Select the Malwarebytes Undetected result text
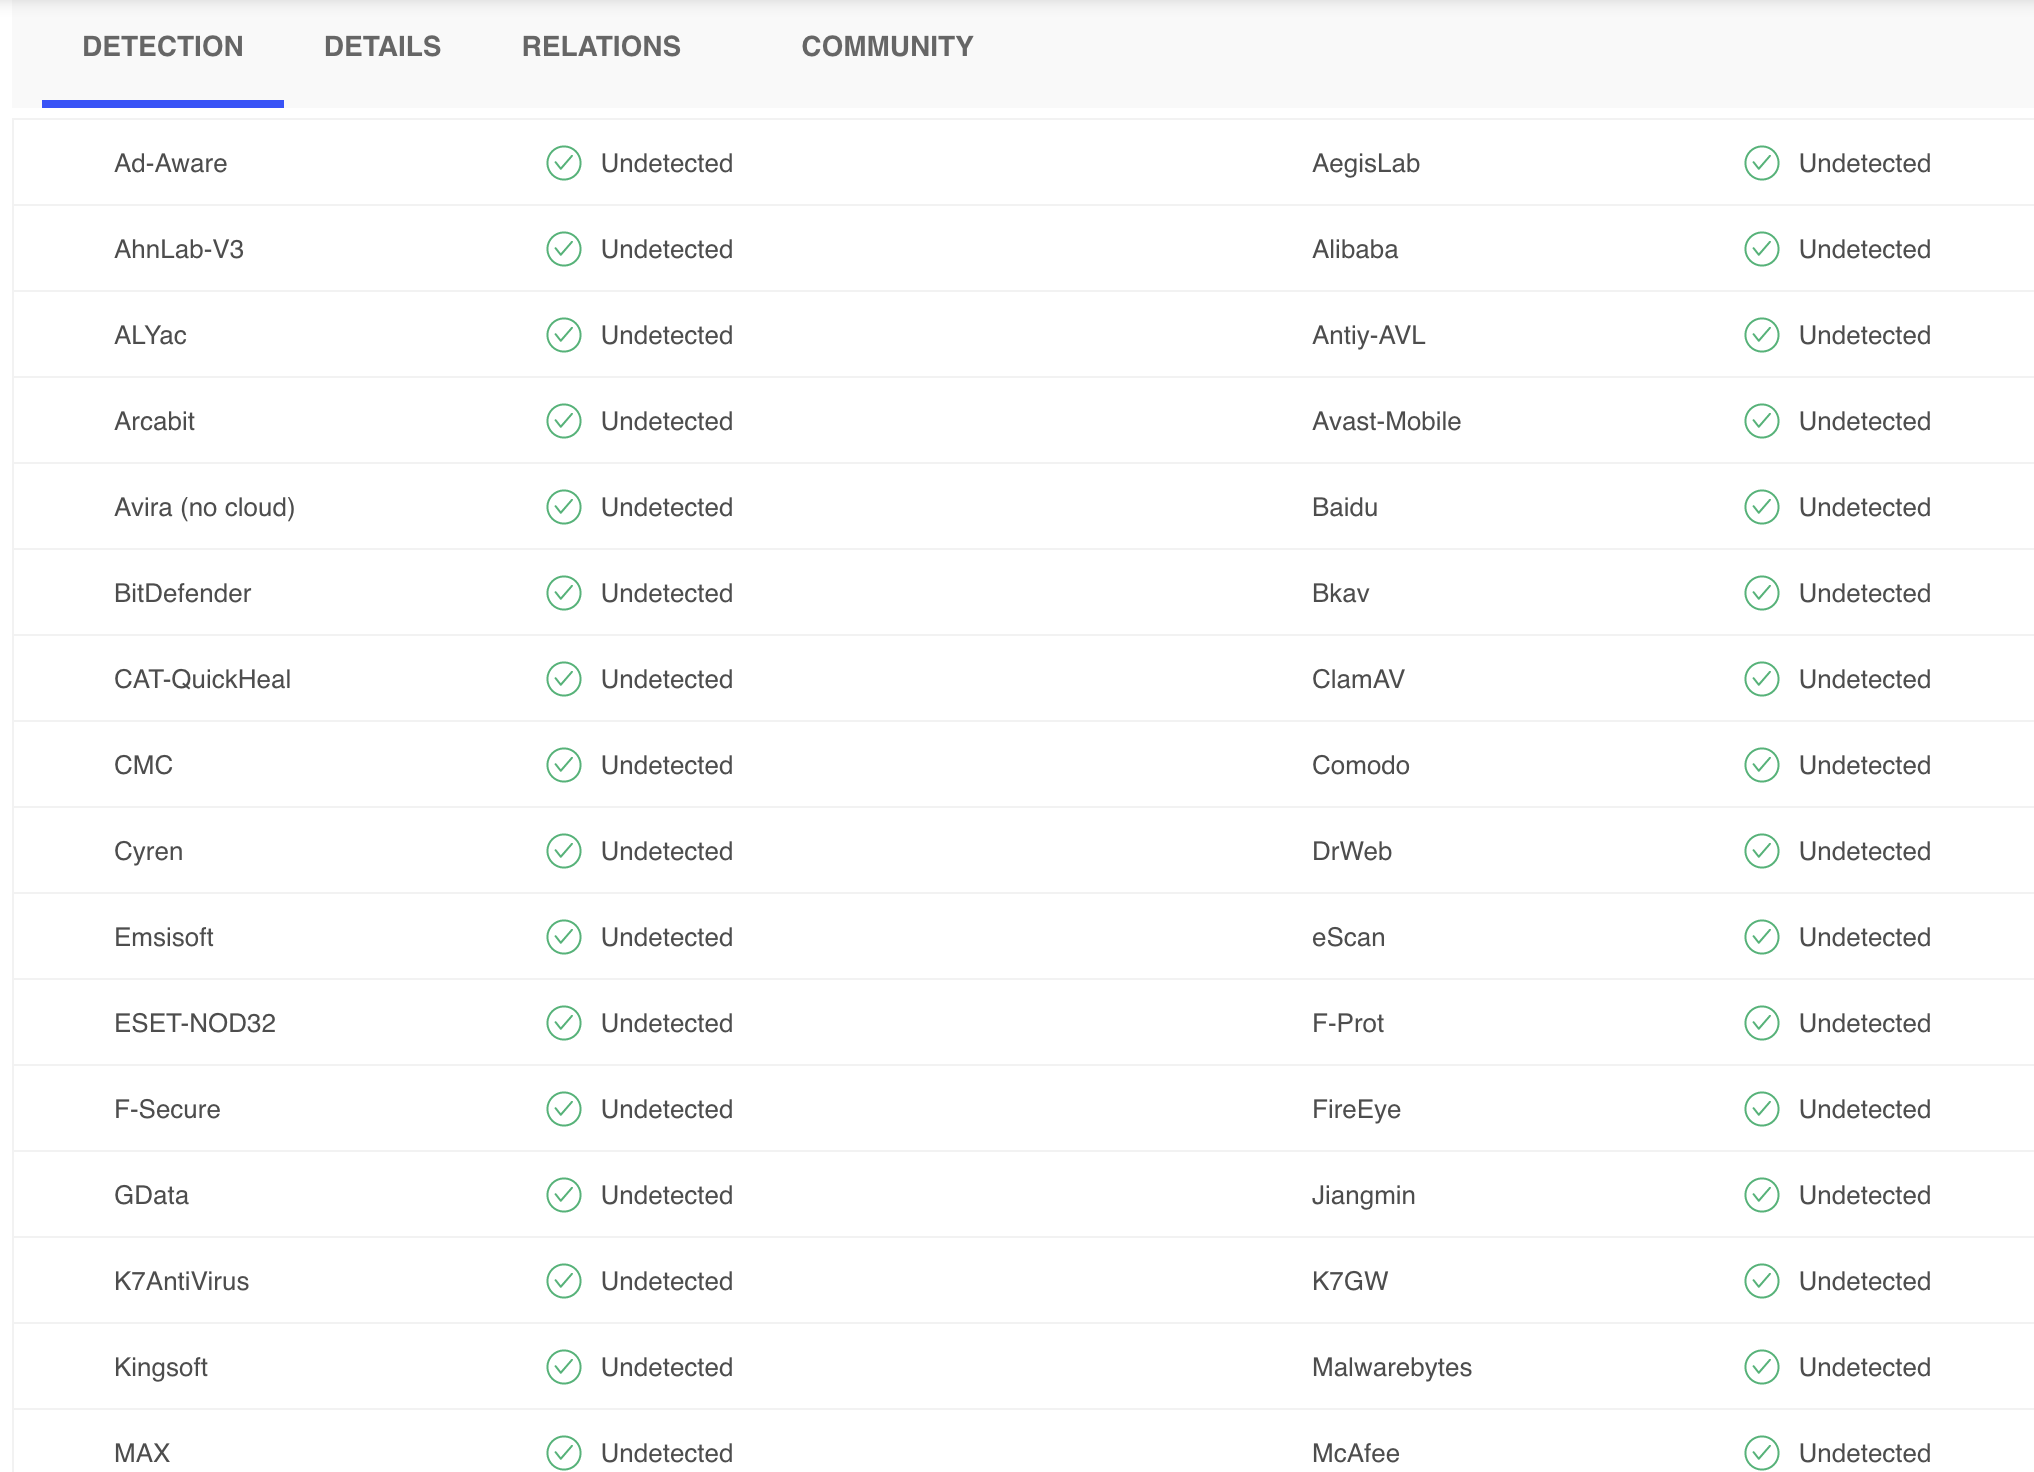2034x1472 pixels. [x=1865, y=1367]
